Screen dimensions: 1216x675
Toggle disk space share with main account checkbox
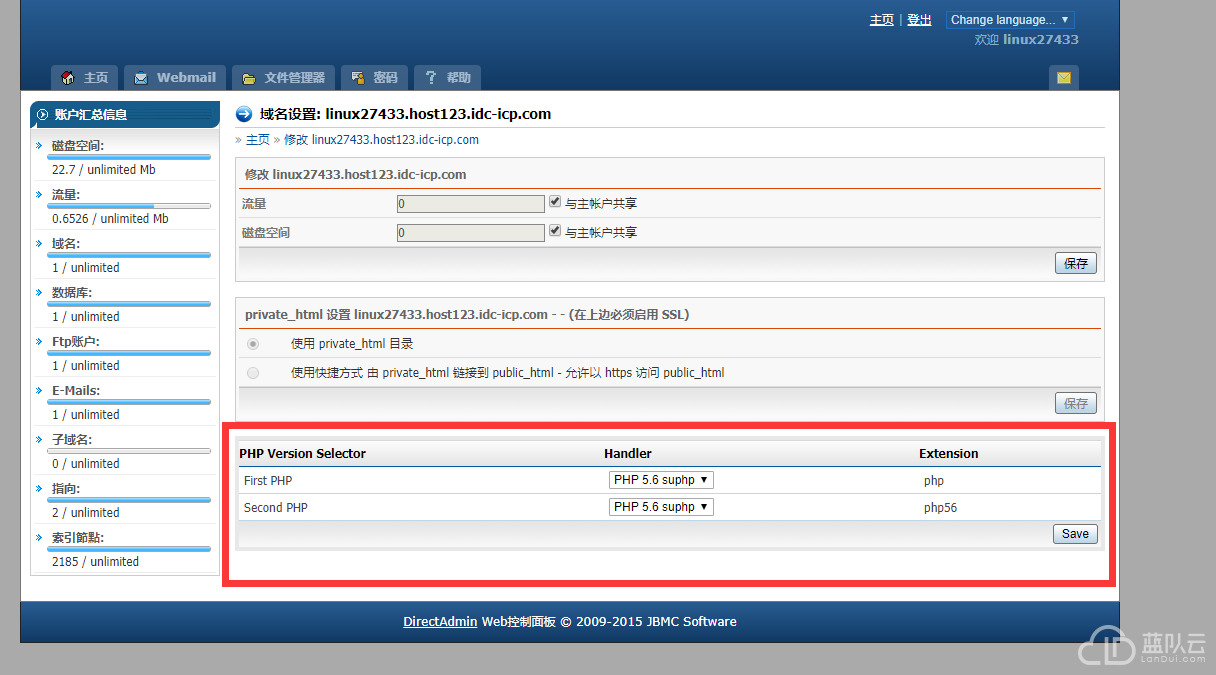[x=555, y=231]
